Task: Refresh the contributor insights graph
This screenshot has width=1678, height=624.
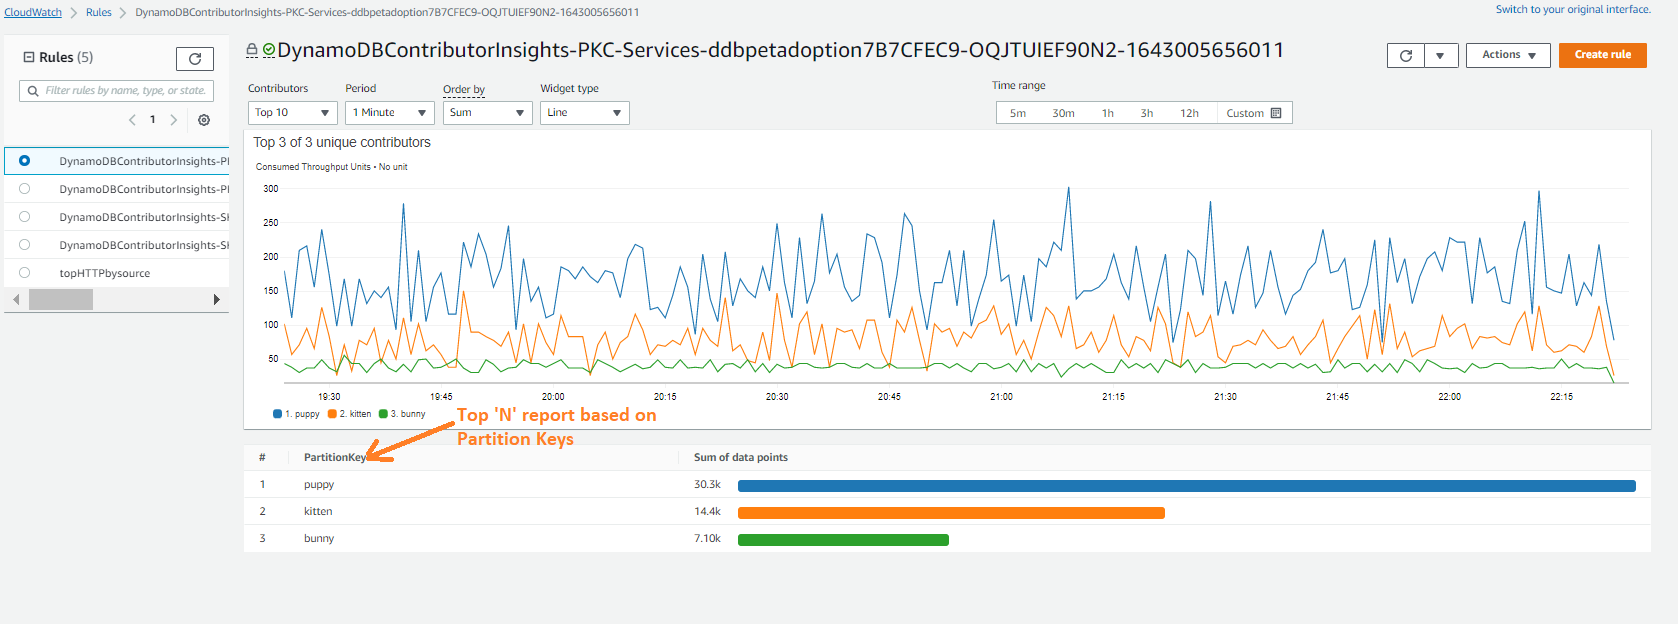Action: (1405, 55)
